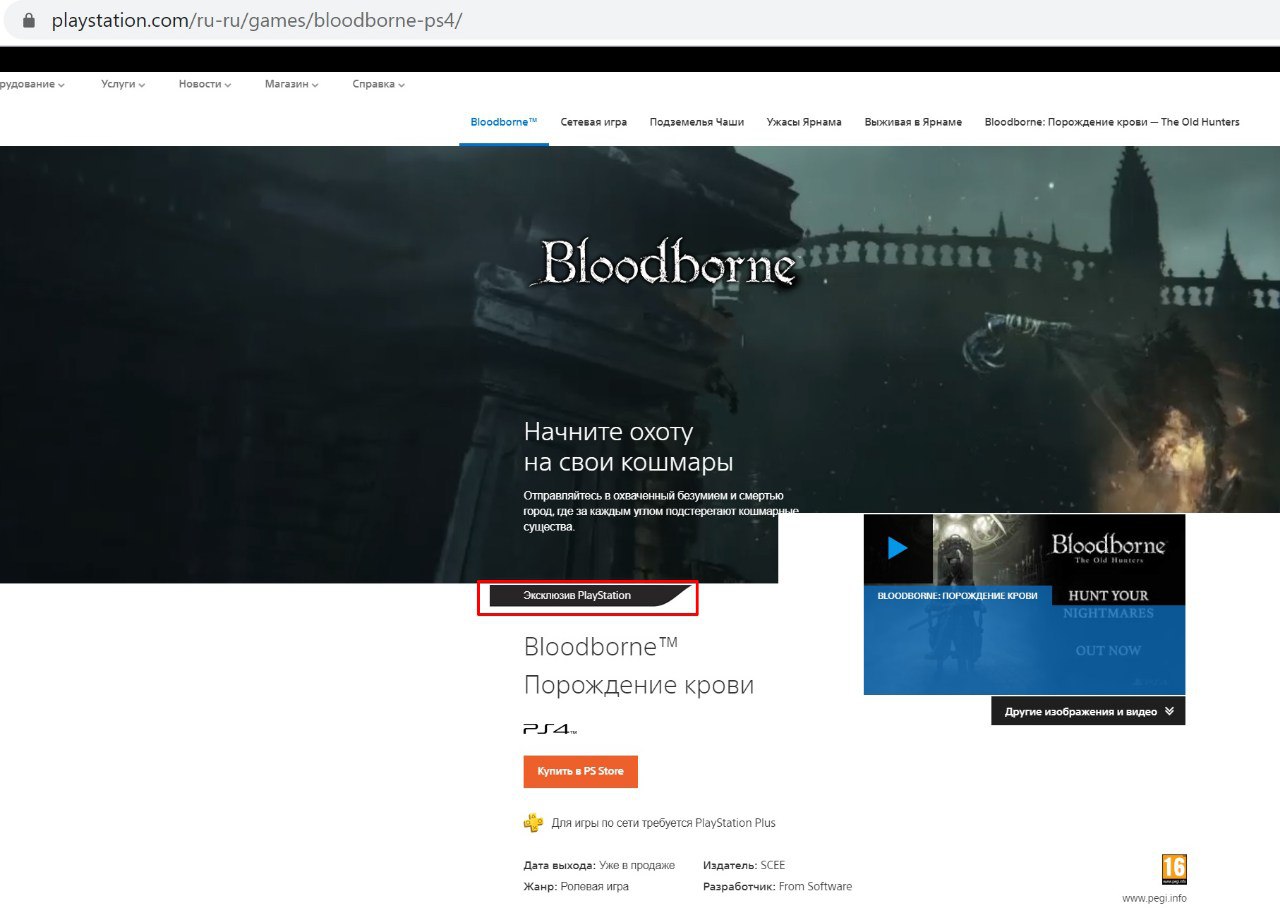1280x915 pixels.
Task: Click the Эксклюзив PlayStation badge
Action: tap(588, 596)
